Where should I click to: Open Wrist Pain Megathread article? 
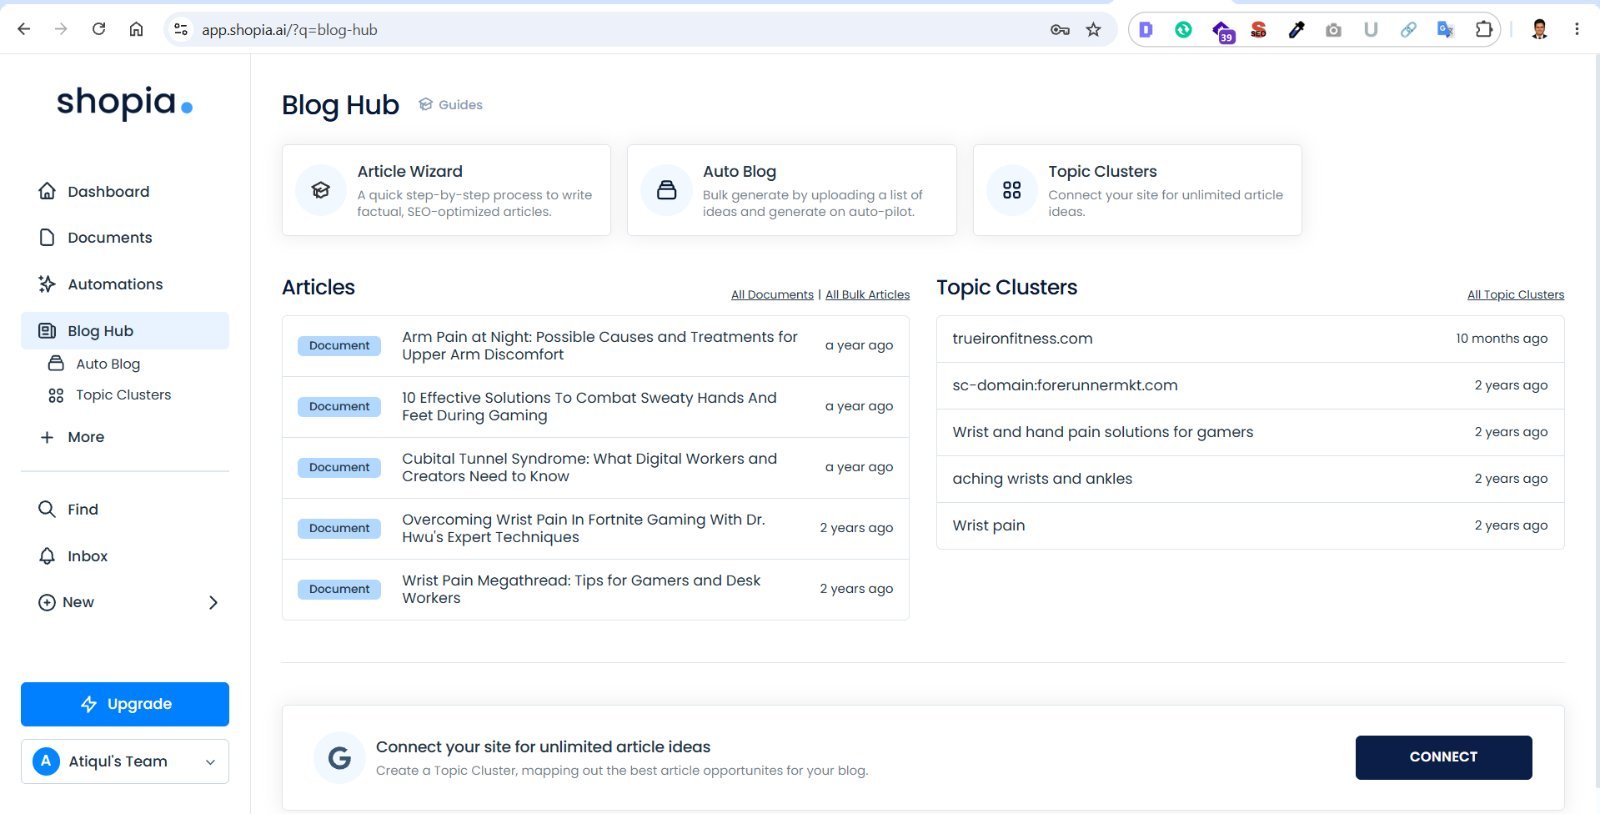(581, 590)
